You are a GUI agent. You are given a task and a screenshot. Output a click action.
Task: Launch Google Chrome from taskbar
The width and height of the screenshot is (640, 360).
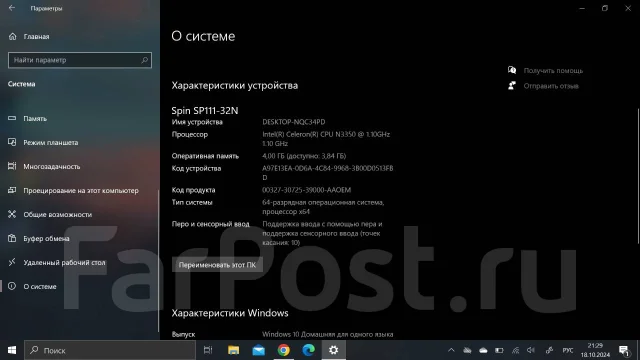coord(284,350)
